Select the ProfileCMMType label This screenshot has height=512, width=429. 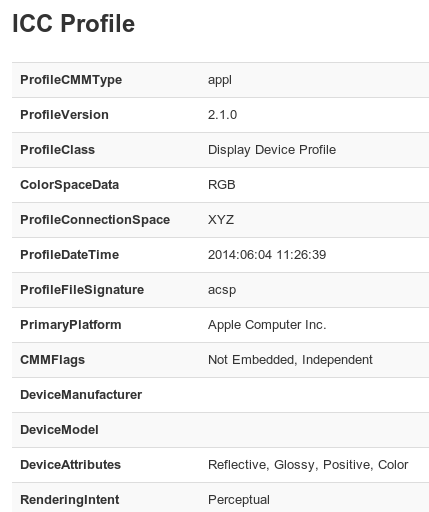tap(71, 80)
